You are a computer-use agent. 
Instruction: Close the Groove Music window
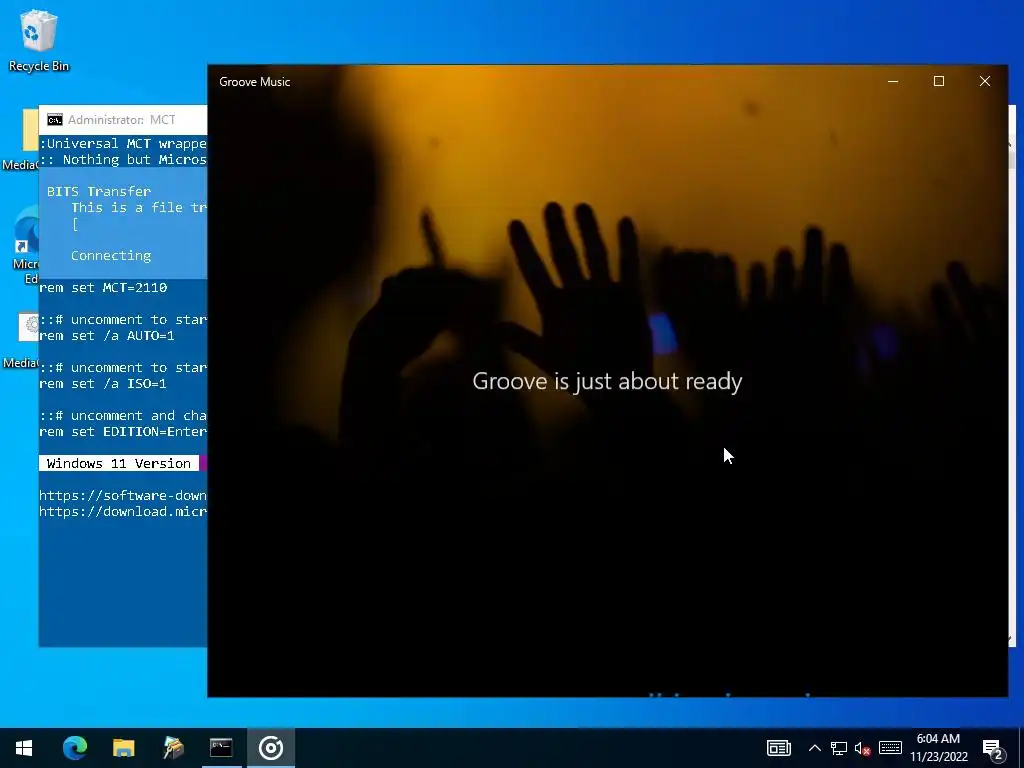pyautogui.click(x=985, y=82)
